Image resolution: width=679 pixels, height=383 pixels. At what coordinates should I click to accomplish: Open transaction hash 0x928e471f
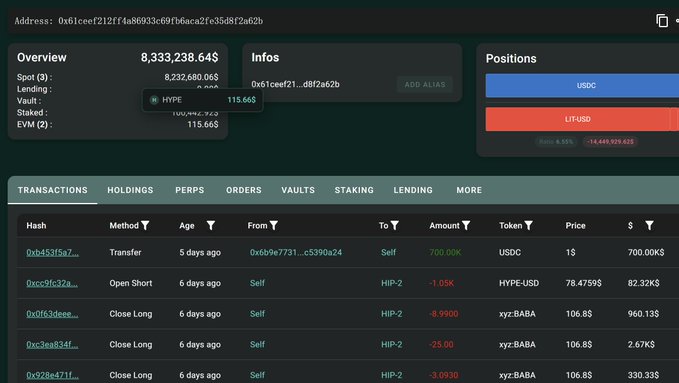pos(52,375)
